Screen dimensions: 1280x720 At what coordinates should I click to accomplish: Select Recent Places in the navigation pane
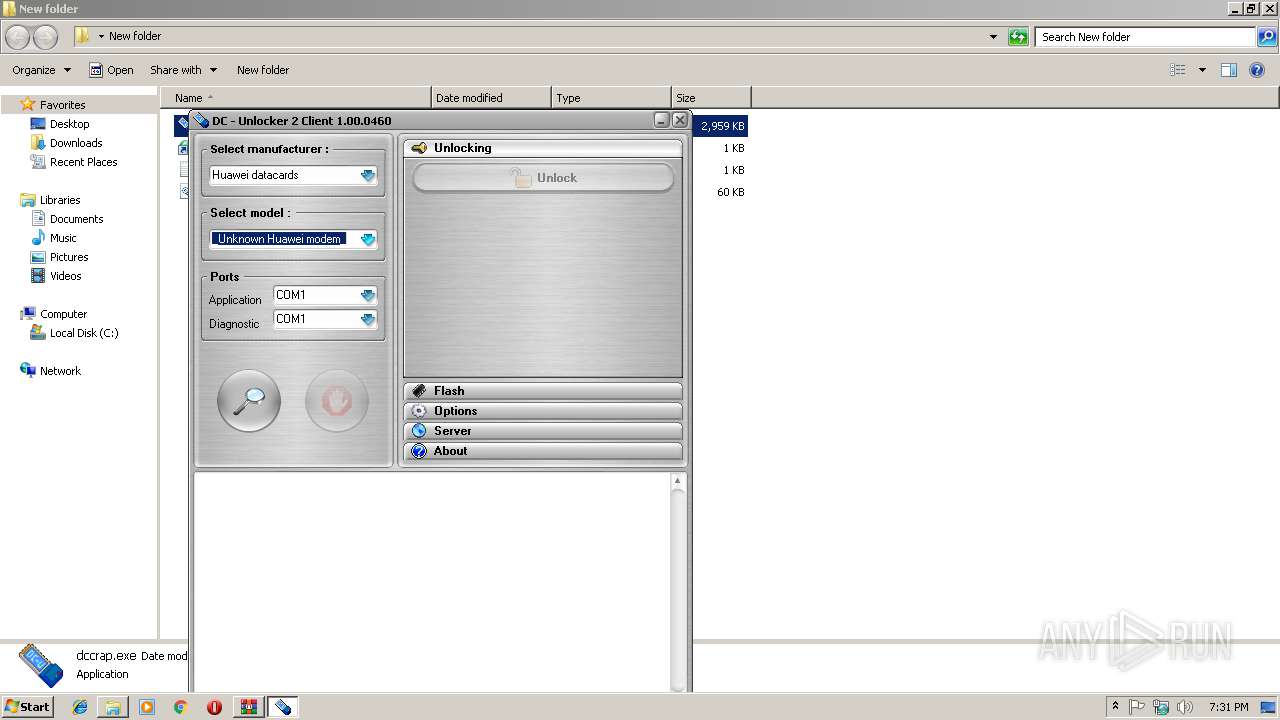point(83,162)
